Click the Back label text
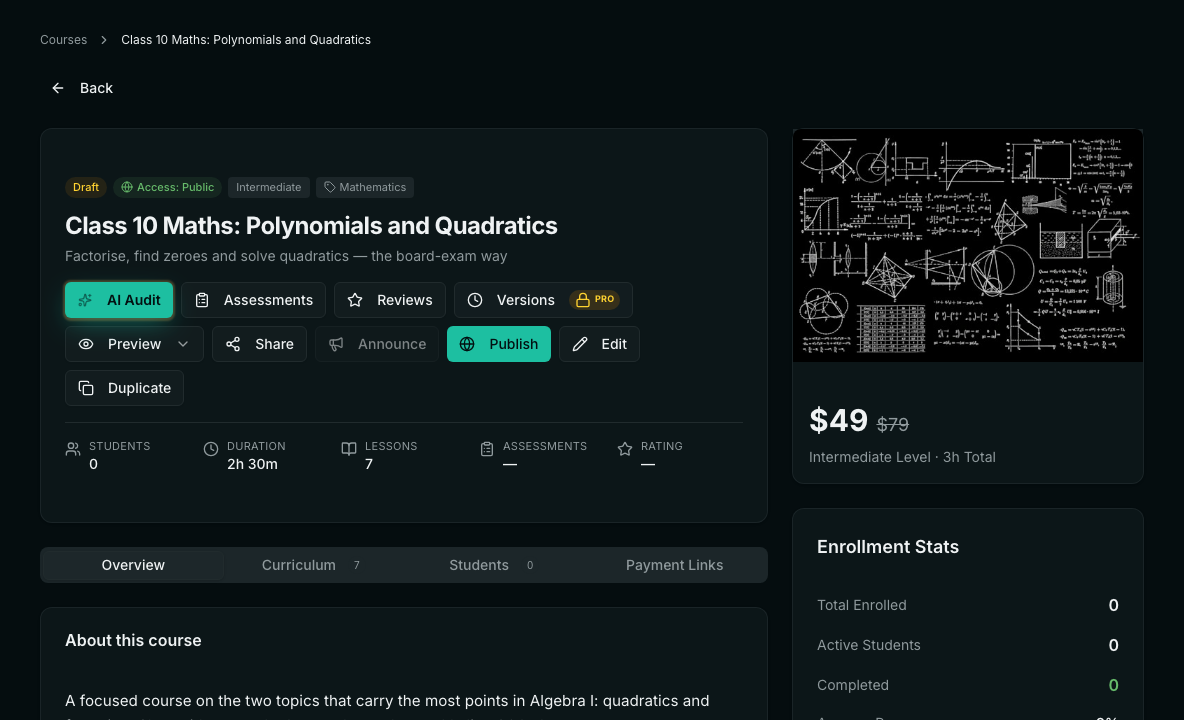 [96, 88]
